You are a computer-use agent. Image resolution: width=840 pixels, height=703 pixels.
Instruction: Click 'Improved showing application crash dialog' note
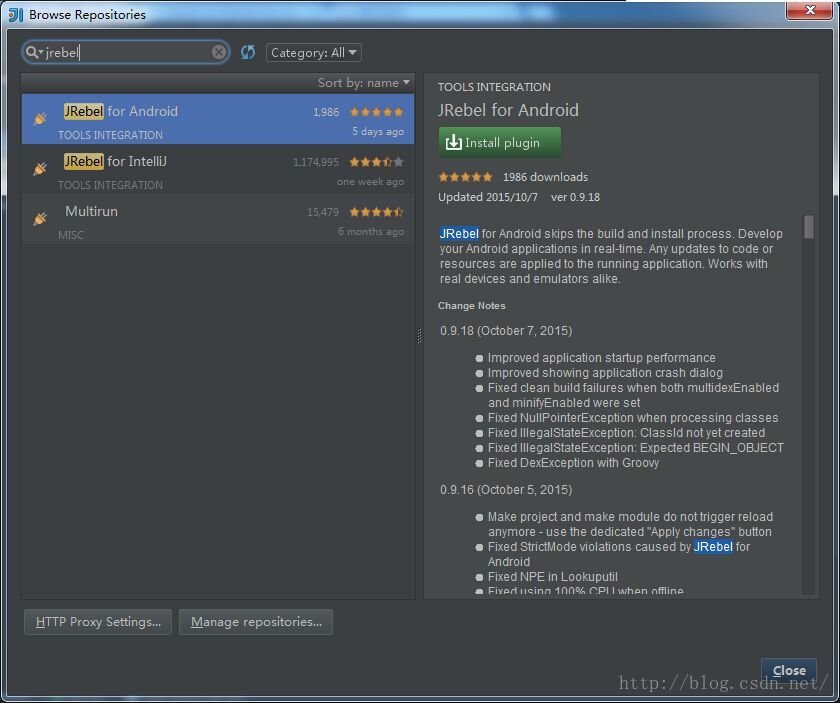coord(605,372)
